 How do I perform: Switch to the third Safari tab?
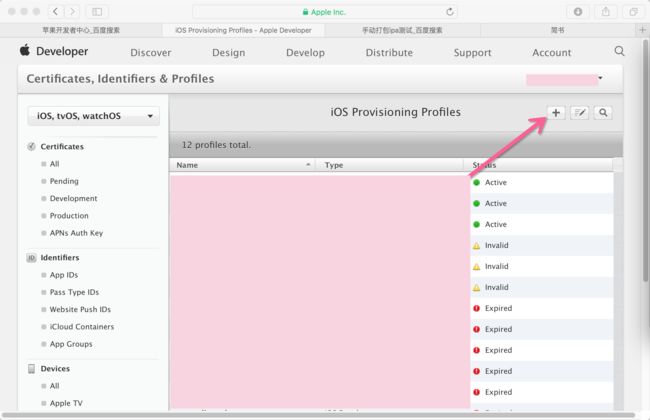402,30
